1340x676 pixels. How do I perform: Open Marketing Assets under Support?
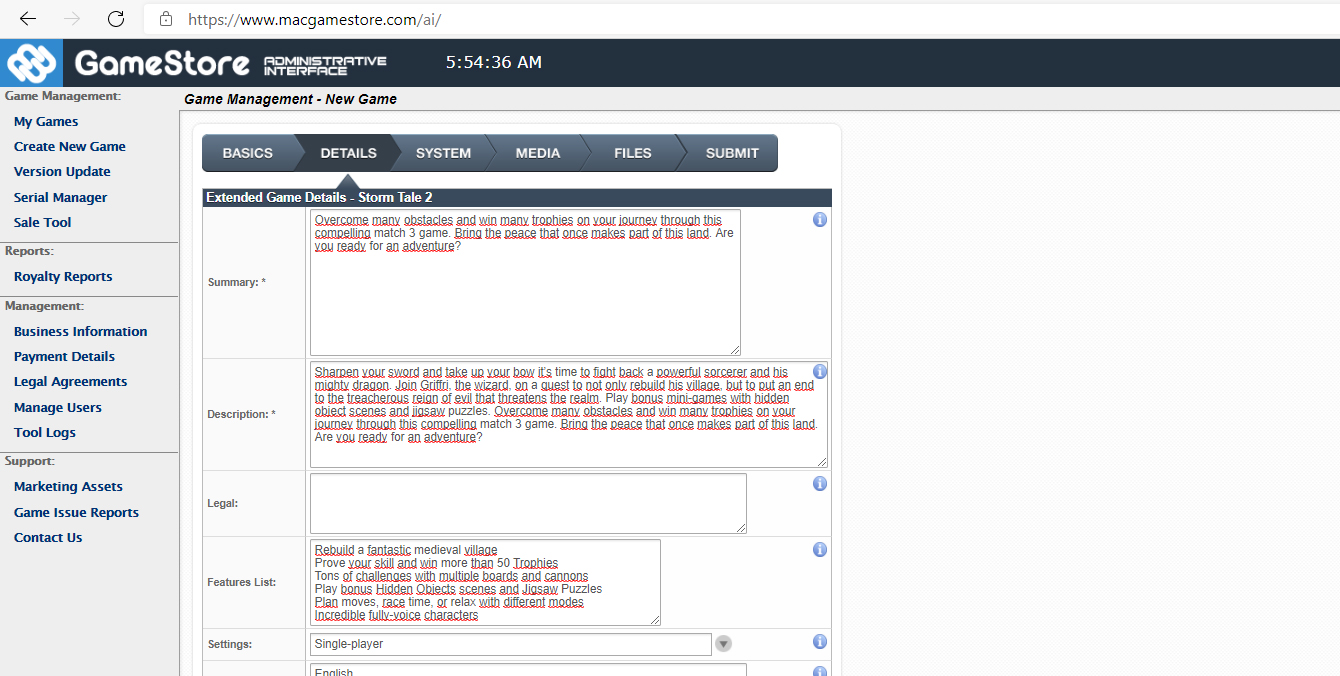[x=68, y=486]
